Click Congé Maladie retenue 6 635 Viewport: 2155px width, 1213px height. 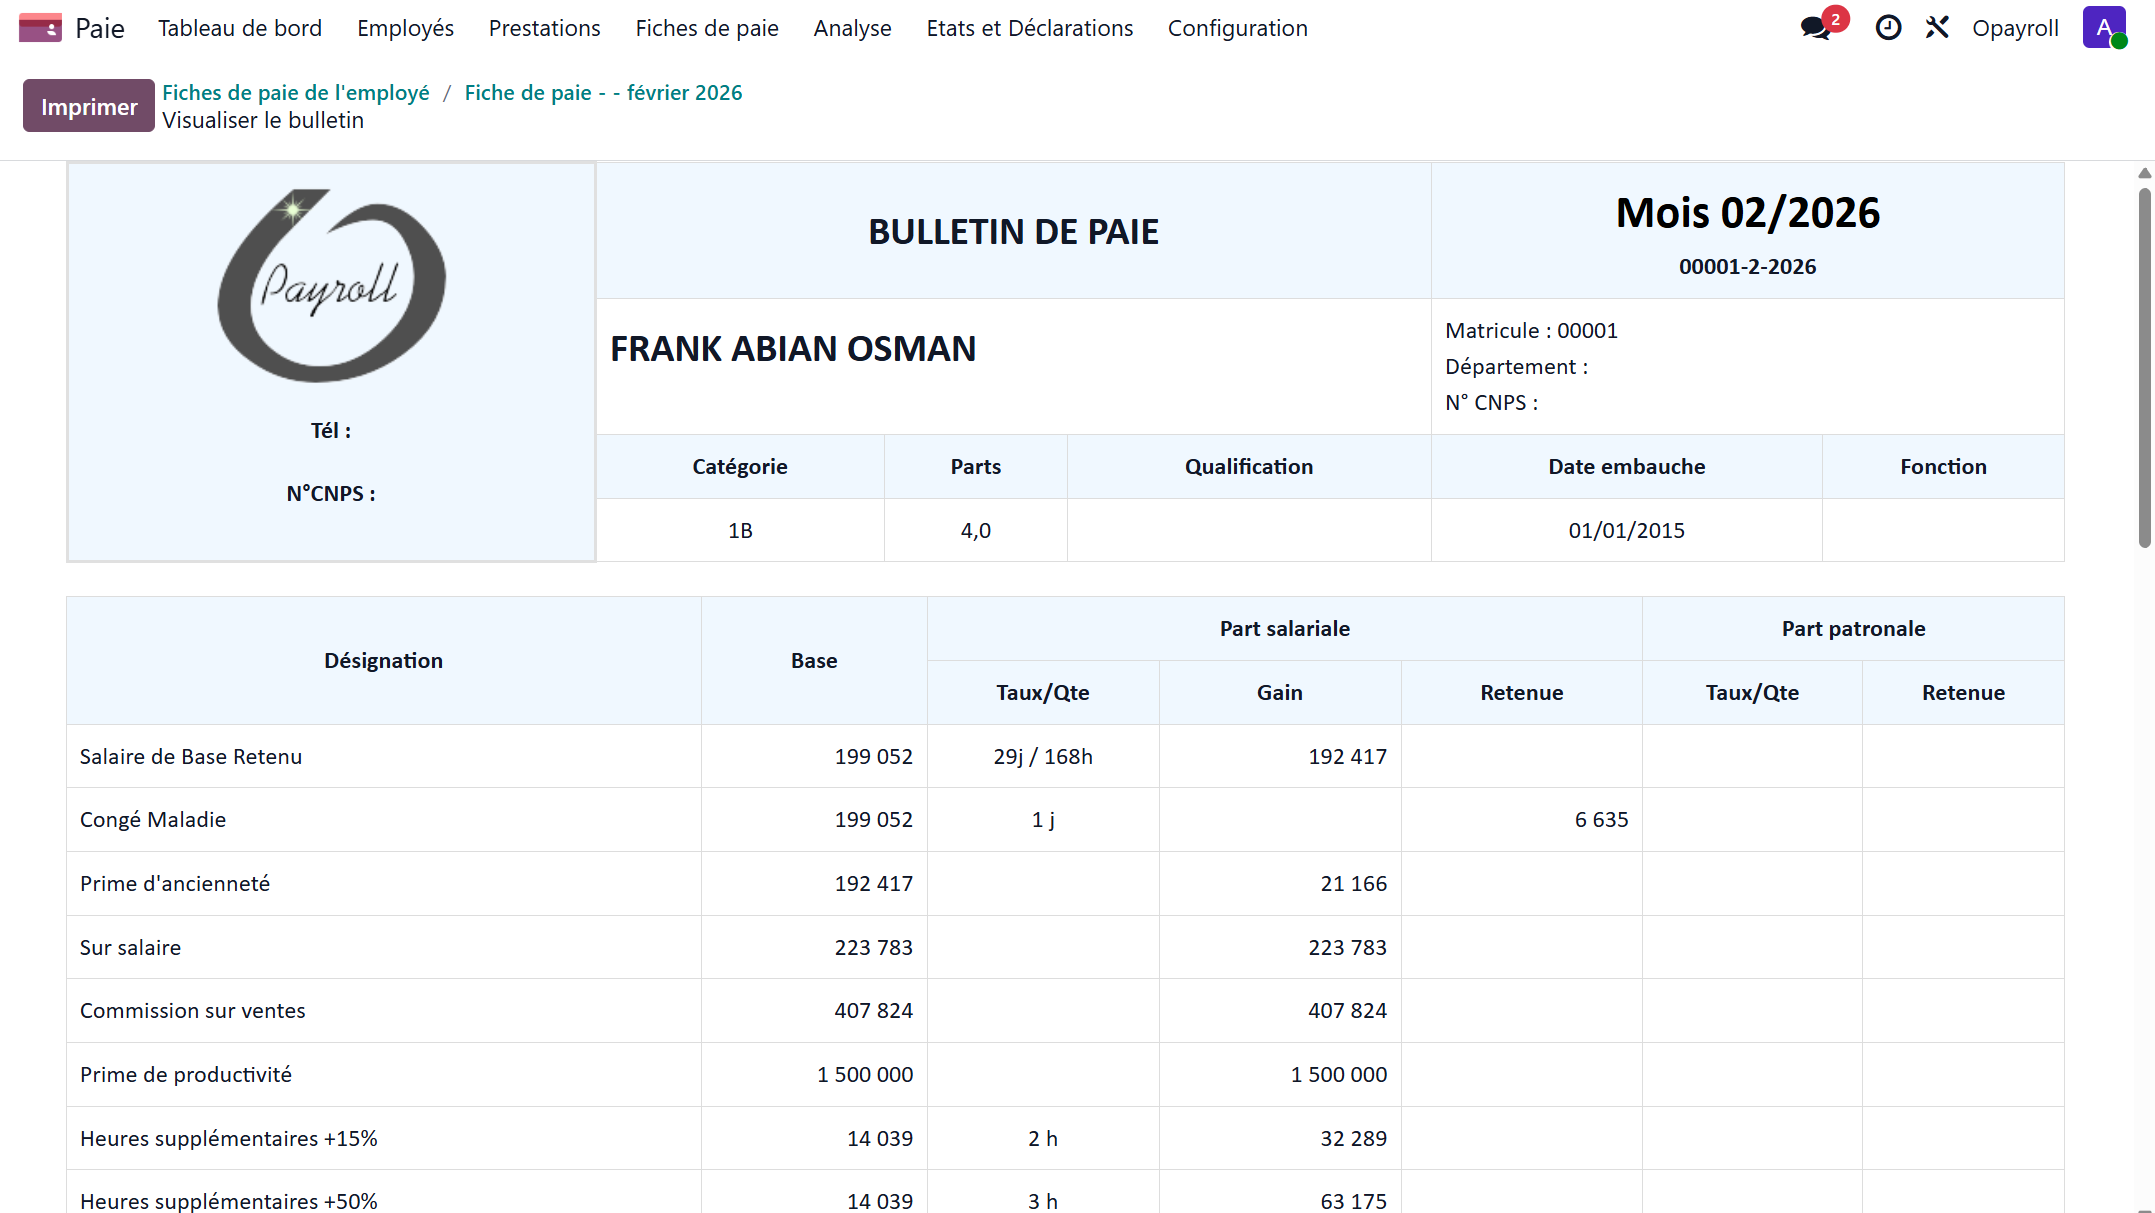1601,819
